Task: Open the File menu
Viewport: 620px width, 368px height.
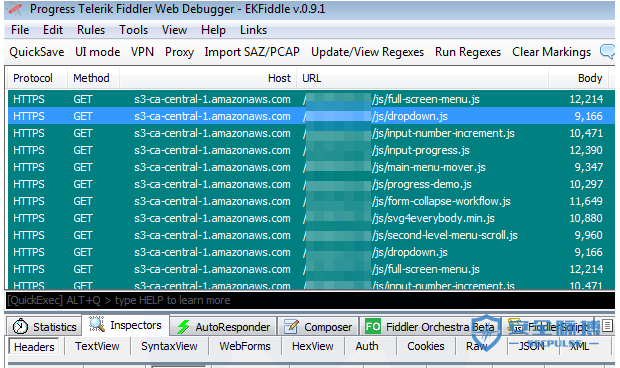Action: [x=20, y=30]
